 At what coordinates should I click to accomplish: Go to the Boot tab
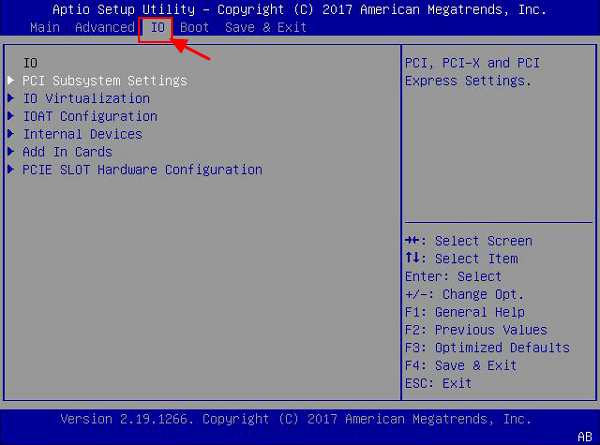click(x=194, y=27)
